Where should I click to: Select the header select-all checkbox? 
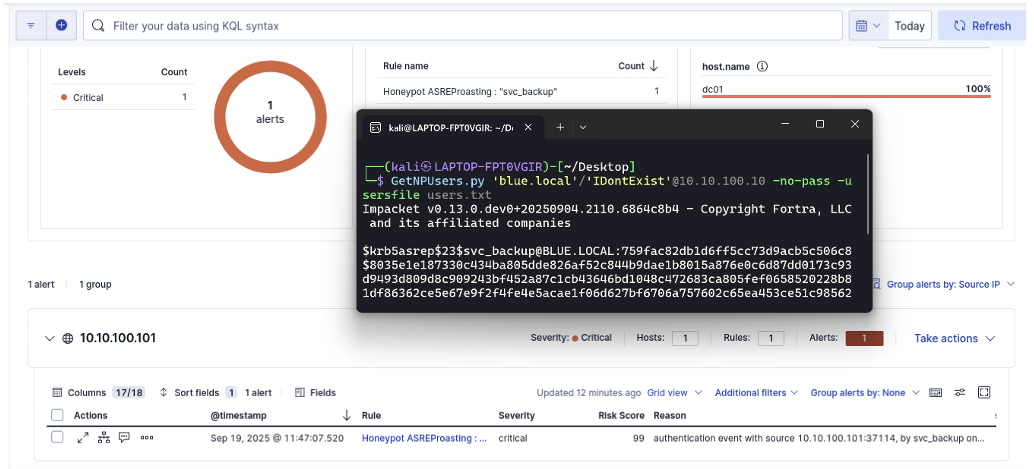click(x=57, y=415)
